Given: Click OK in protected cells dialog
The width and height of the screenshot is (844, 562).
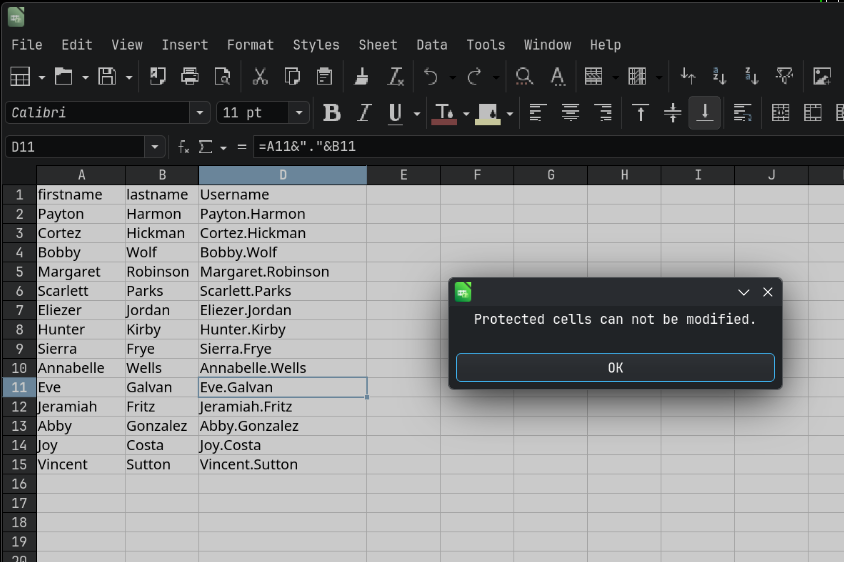Looking at the screenshot, I should point(615,367).
